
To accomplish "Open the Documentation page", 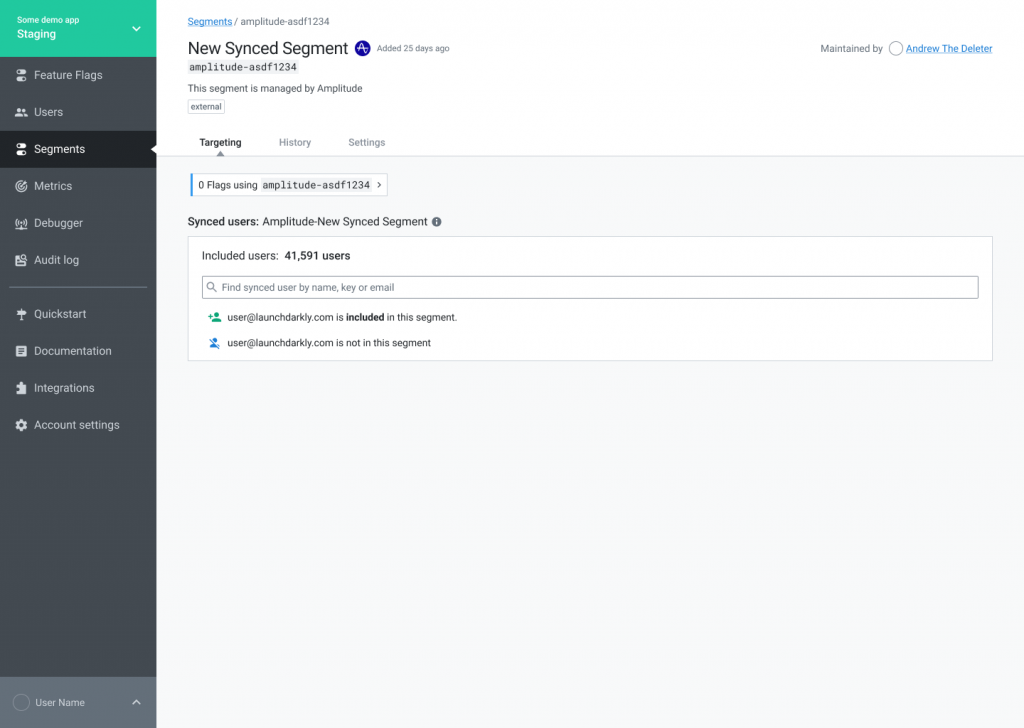I will pyautogui.click(x=72, y=350).
